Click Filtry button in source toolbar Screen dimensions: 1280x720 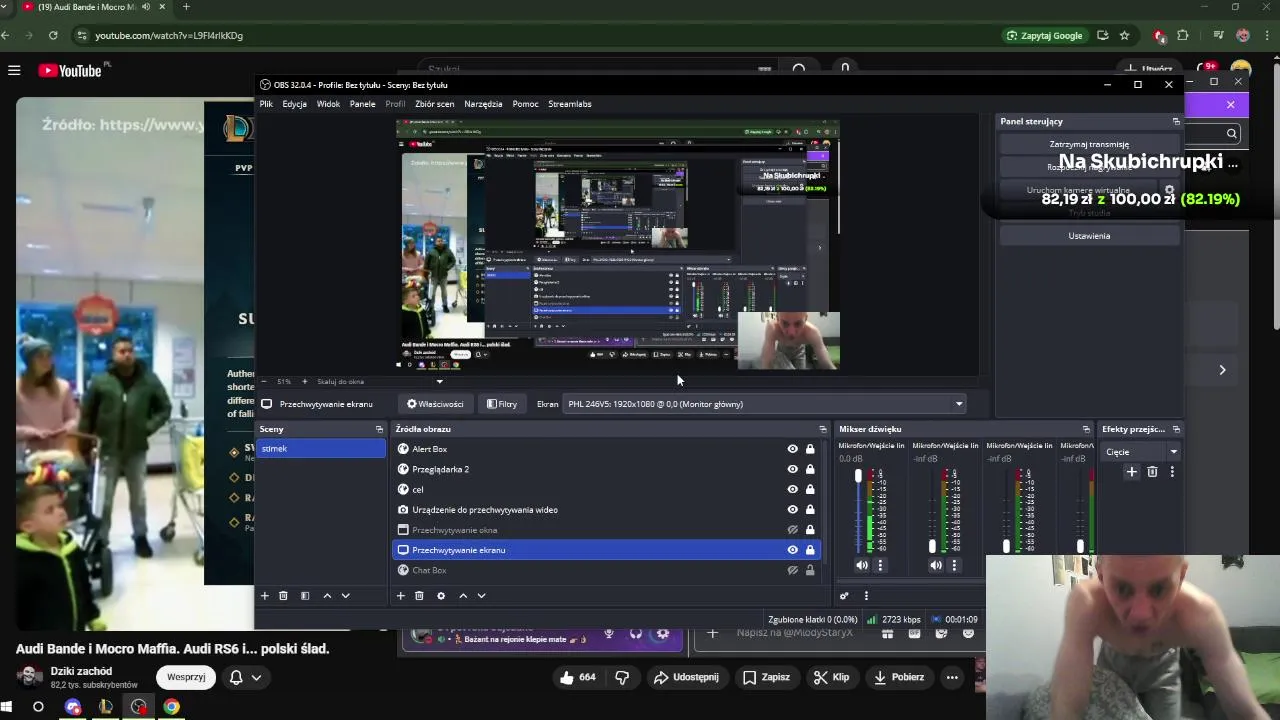pos(502,404)
